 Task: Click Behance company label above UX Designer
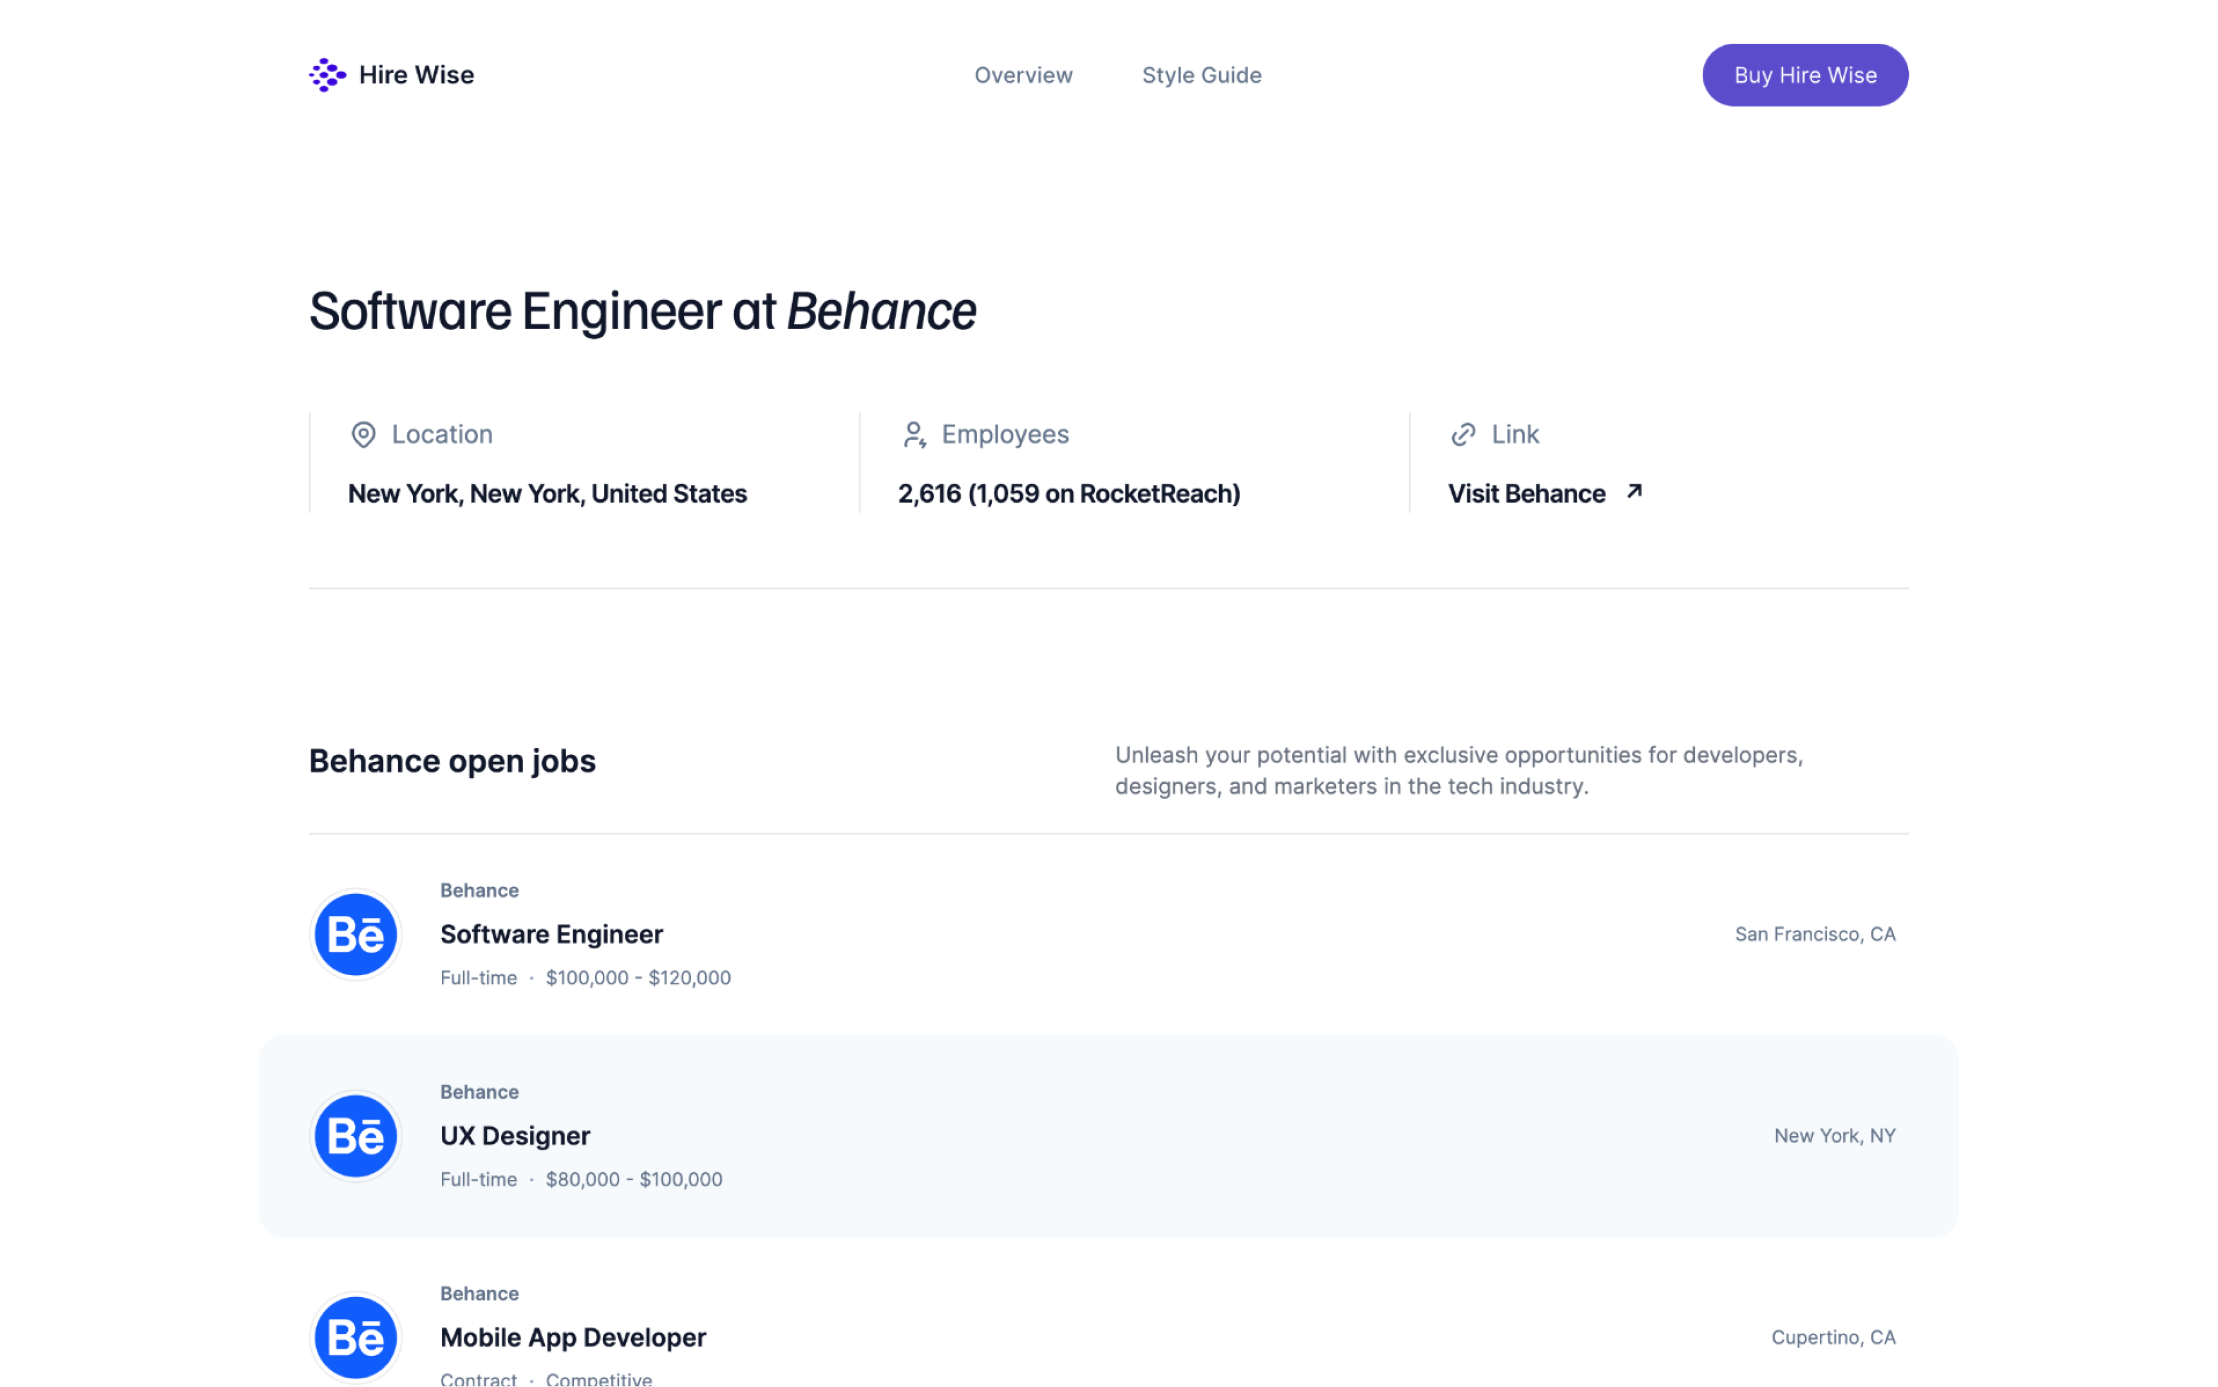click(479, 1092)
